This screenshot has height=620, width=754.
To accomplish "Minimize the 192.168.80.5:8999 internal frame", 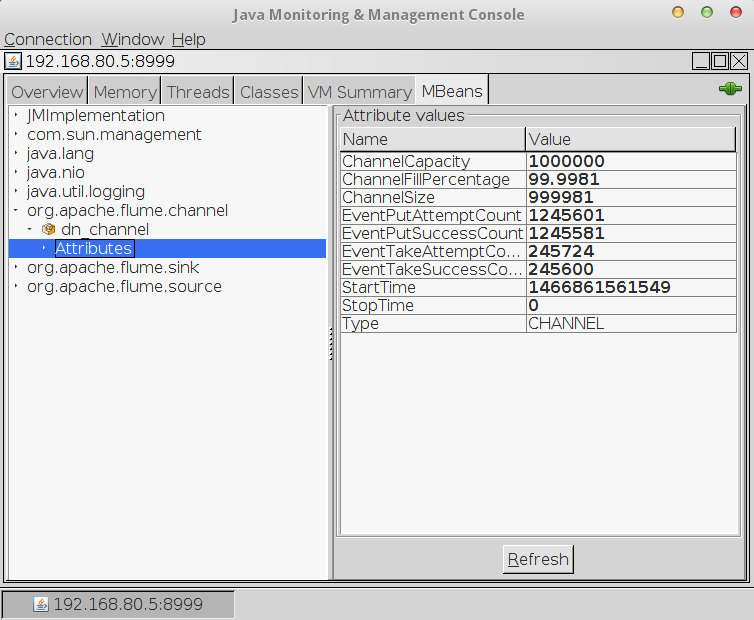I will click(x=701, y=61).
